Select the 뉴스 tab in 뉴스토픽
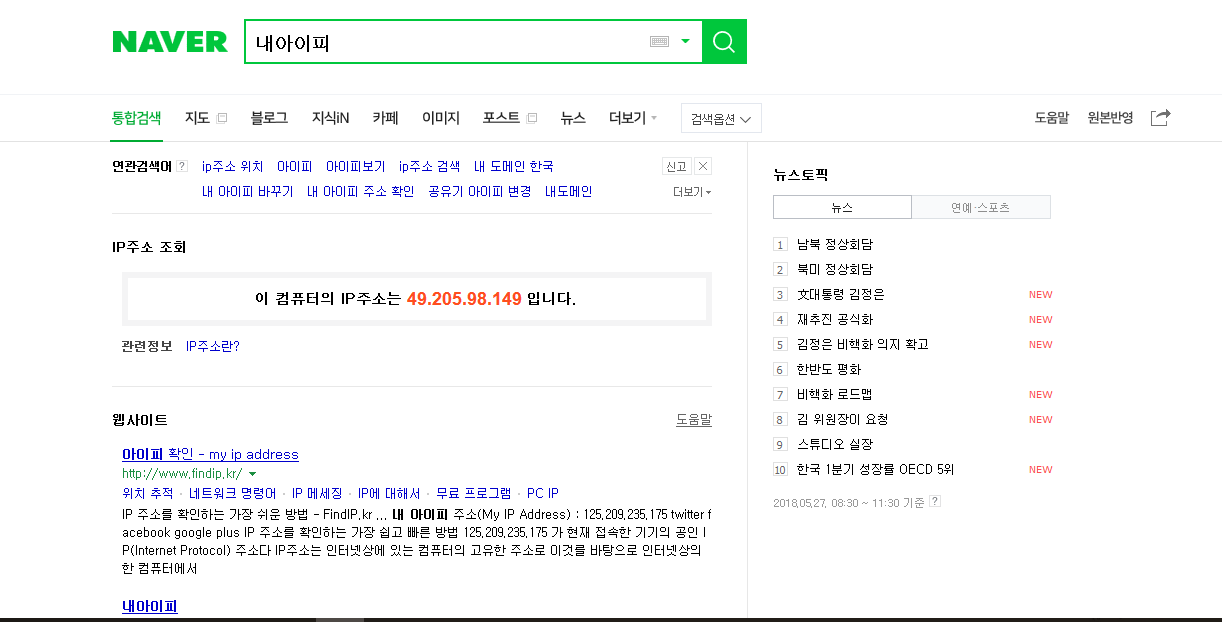1222x622 pixels. point(842,207)
